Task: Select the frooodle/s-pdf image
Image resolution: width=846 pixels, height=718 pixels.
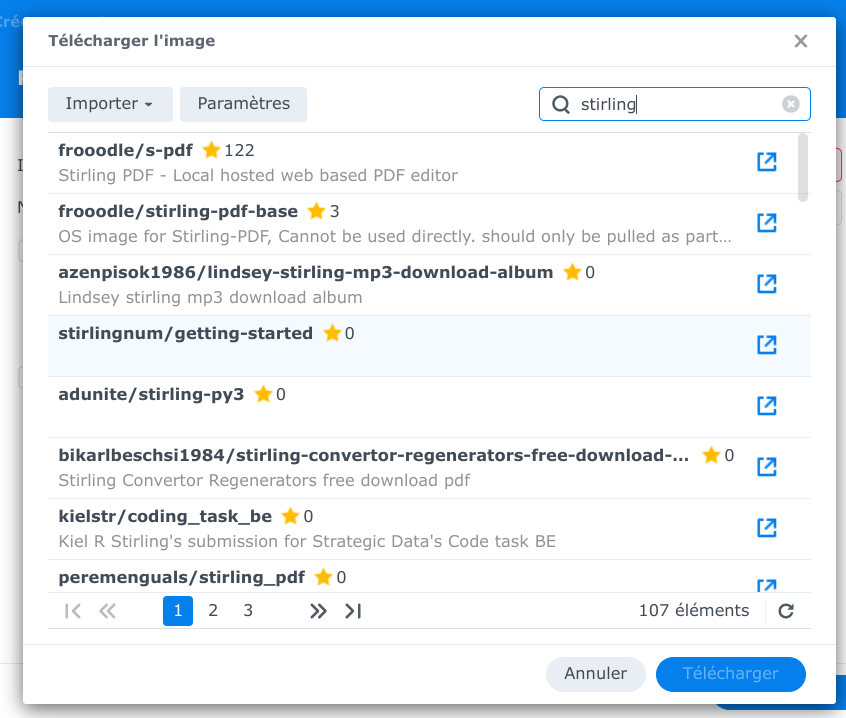Action: pyautogui.click(x=429, y=163)
